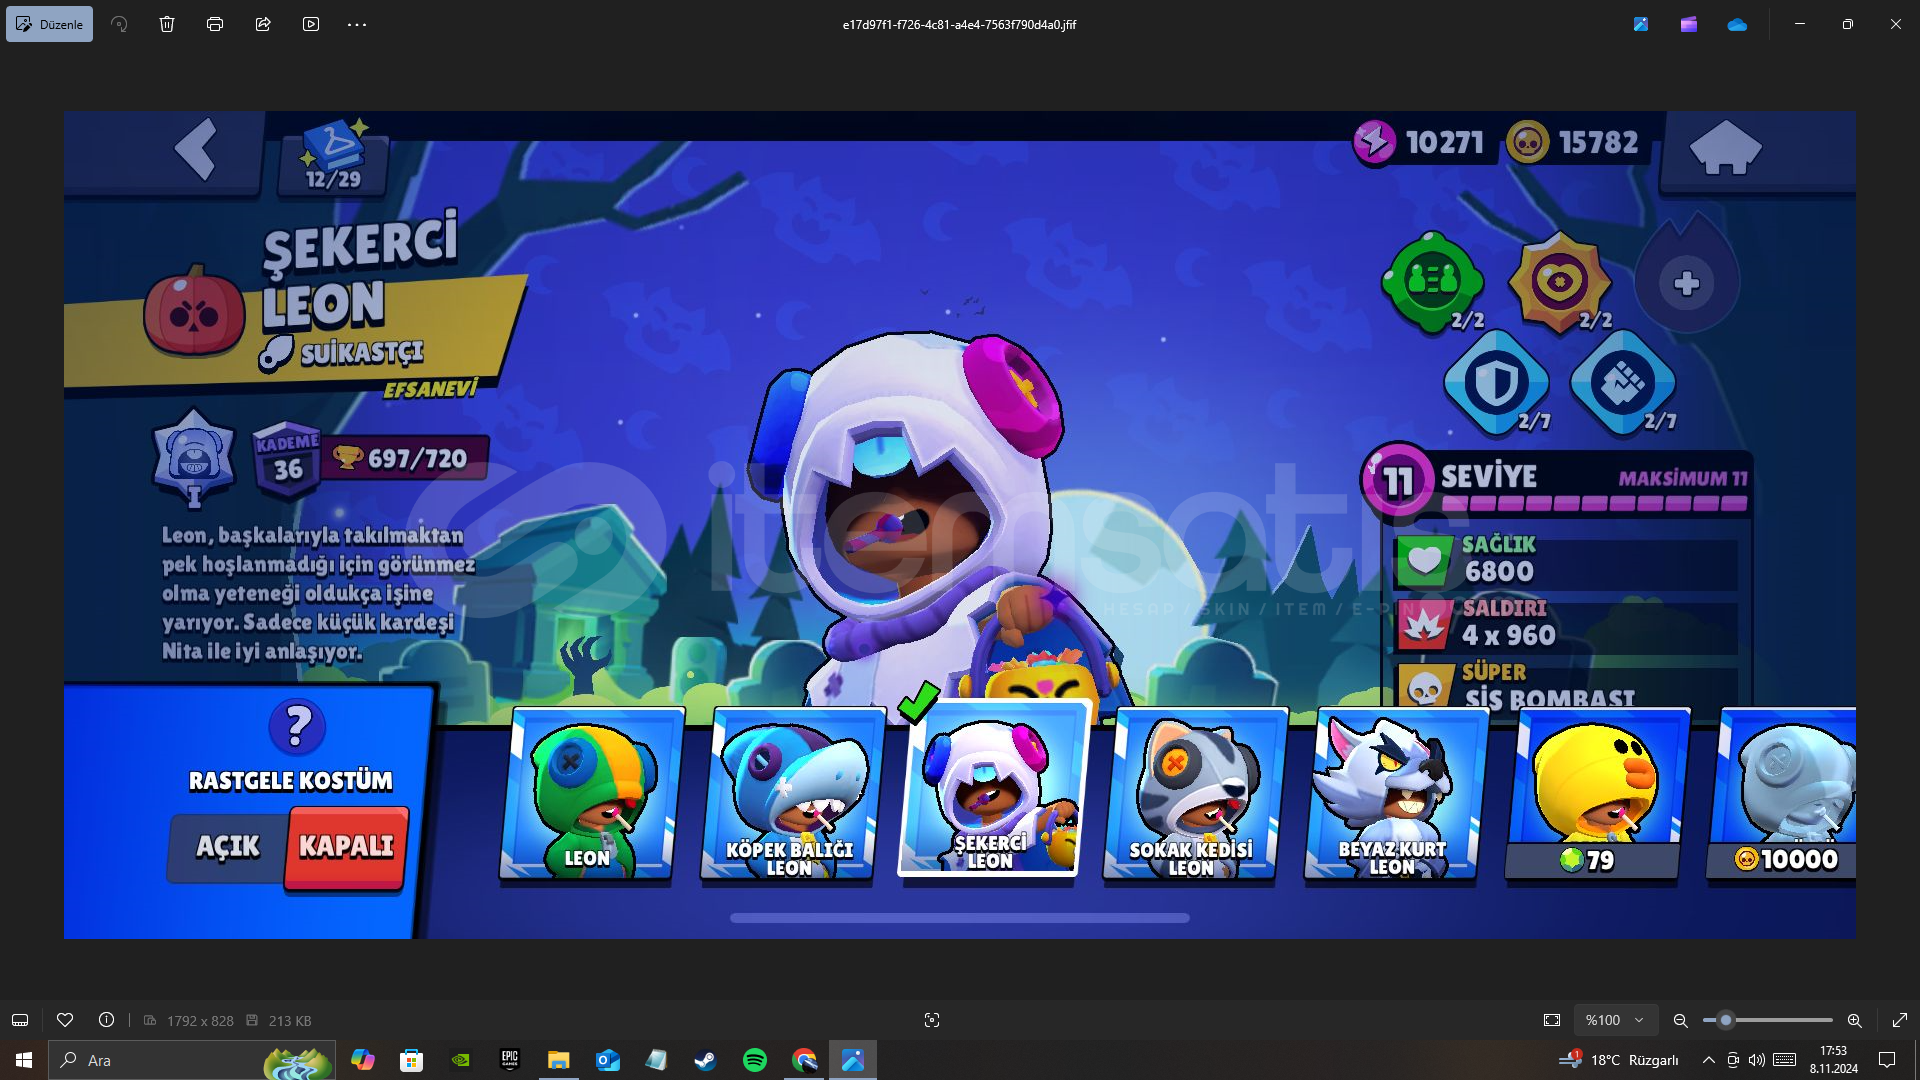Click the fist gear 2/7 icon
Screen dimensions: 1920x1080
[1623, 382]
